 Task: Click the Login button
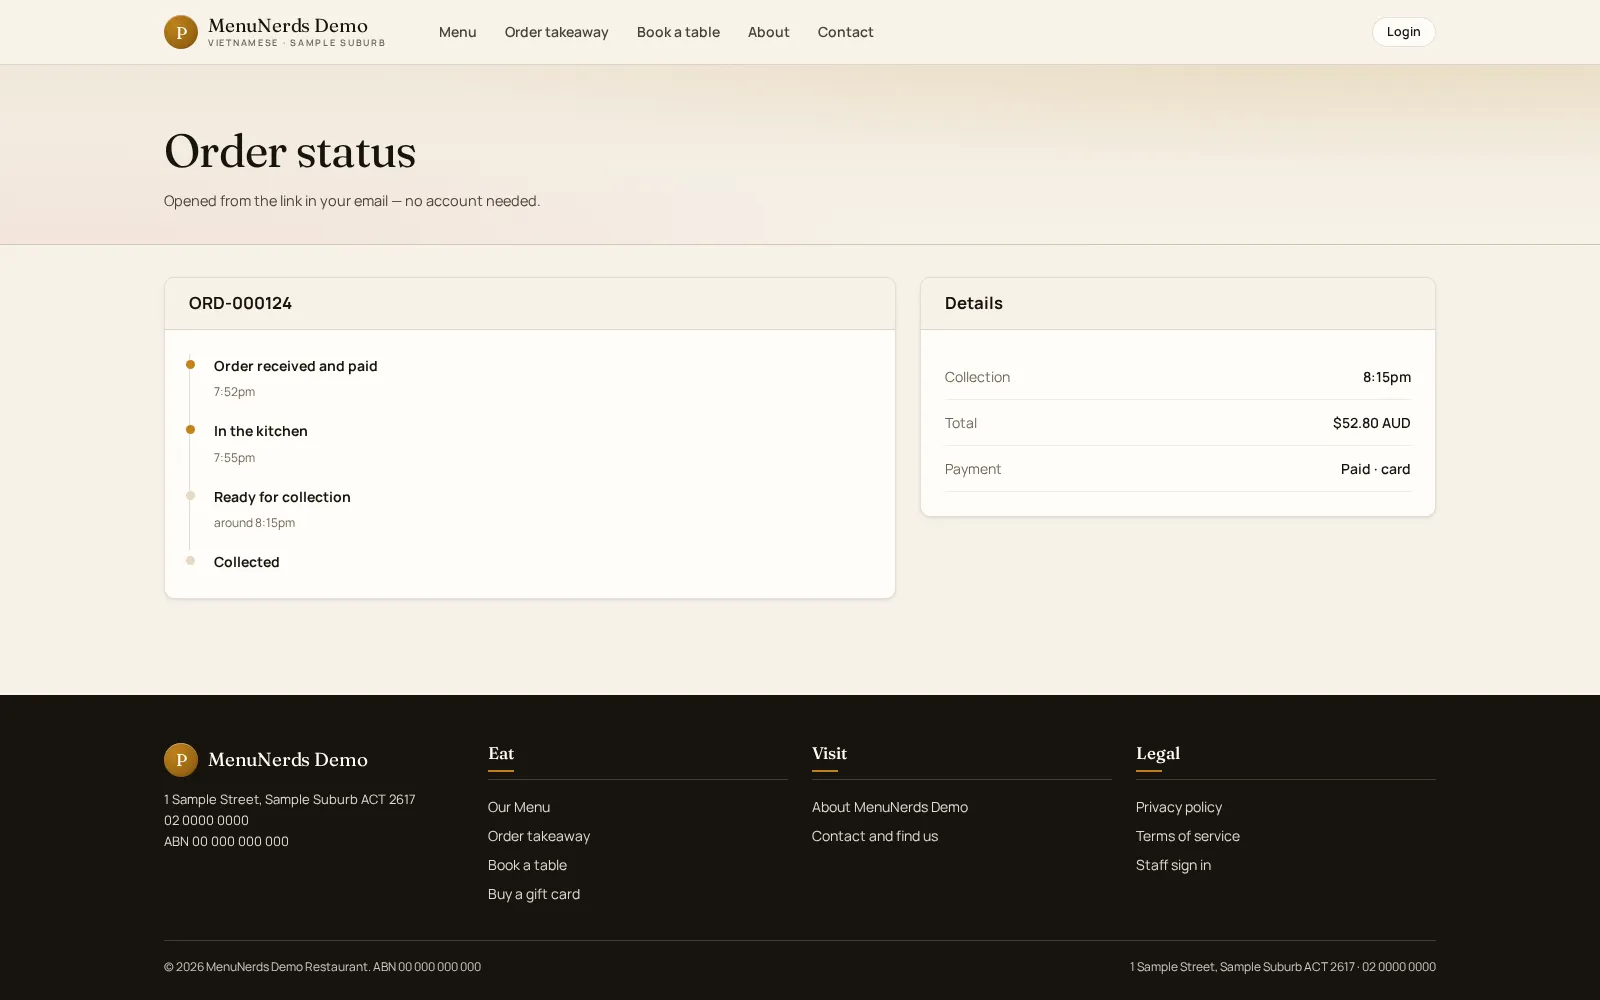click(1403, 32)
